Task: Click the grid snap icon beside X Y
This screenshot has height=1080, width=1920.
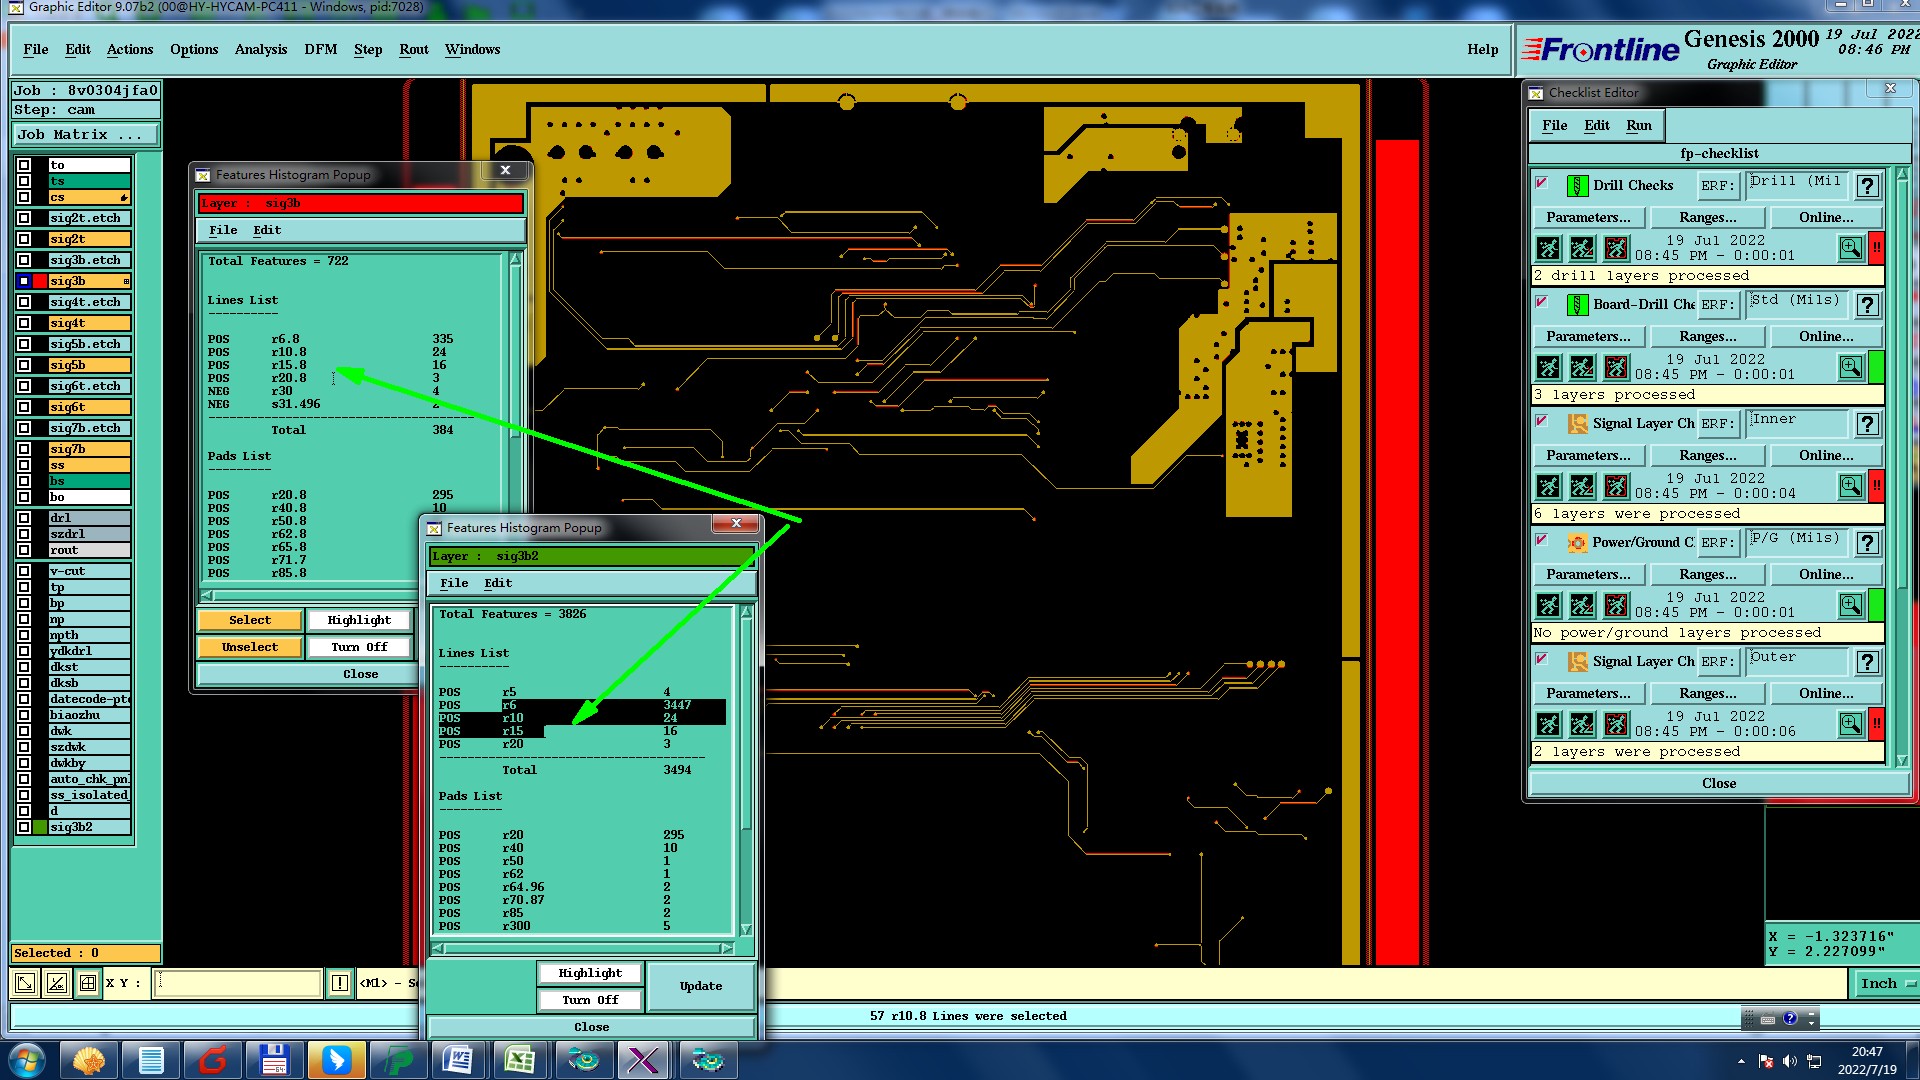Action: point(88,983)
